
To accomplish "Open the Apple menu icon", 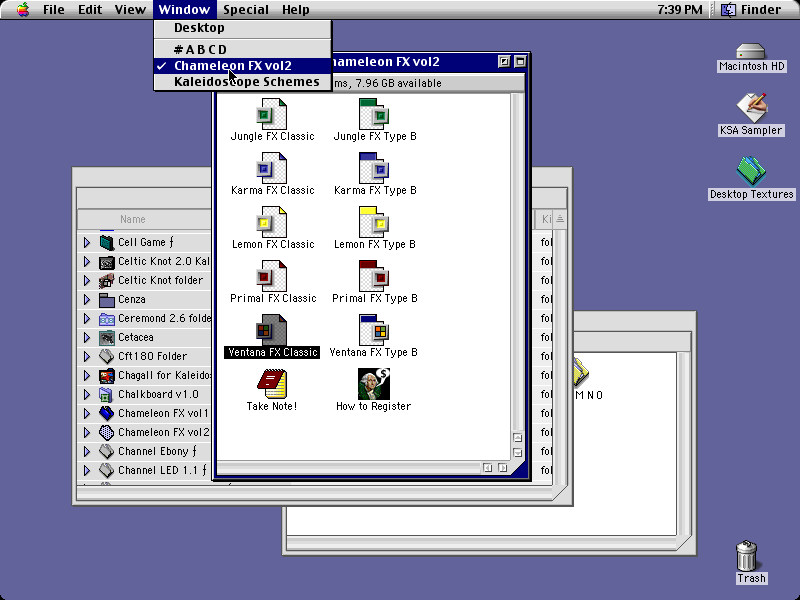I will 22,10.
